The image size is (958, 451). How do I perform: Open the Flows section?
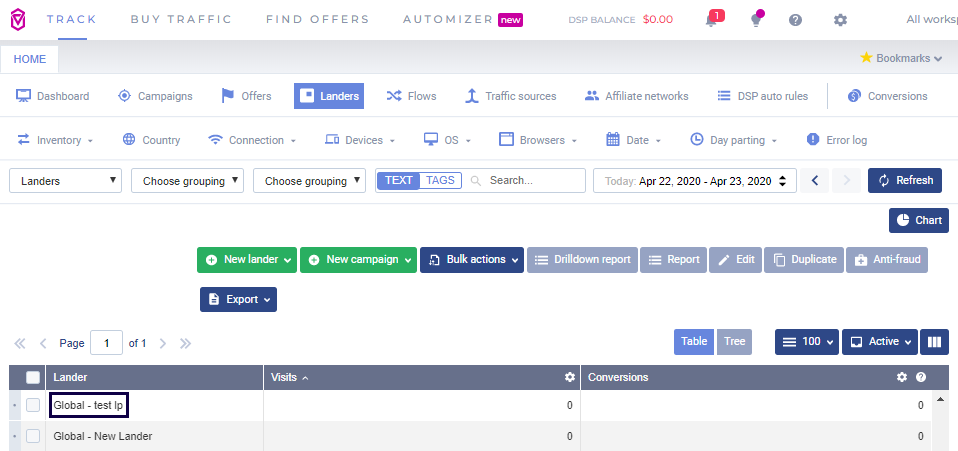tap(411, 96)
